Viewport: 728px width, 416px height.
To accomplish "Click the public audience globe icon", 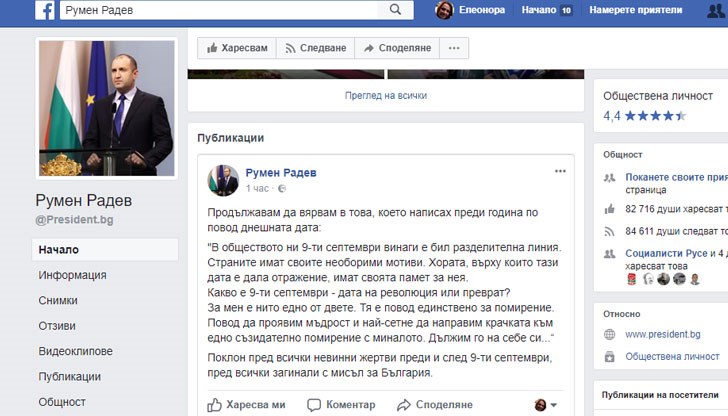I will 282,188.
